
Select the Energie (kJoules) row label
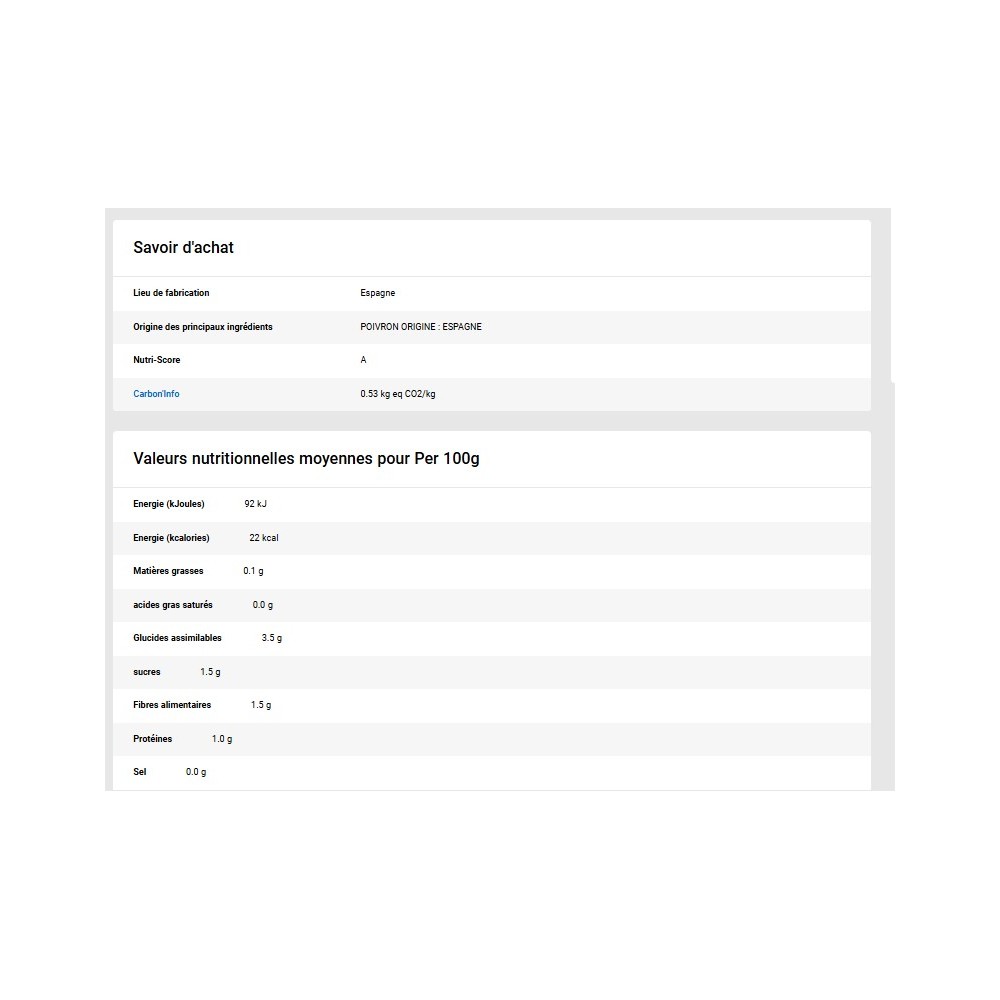[x=168, y=504]
